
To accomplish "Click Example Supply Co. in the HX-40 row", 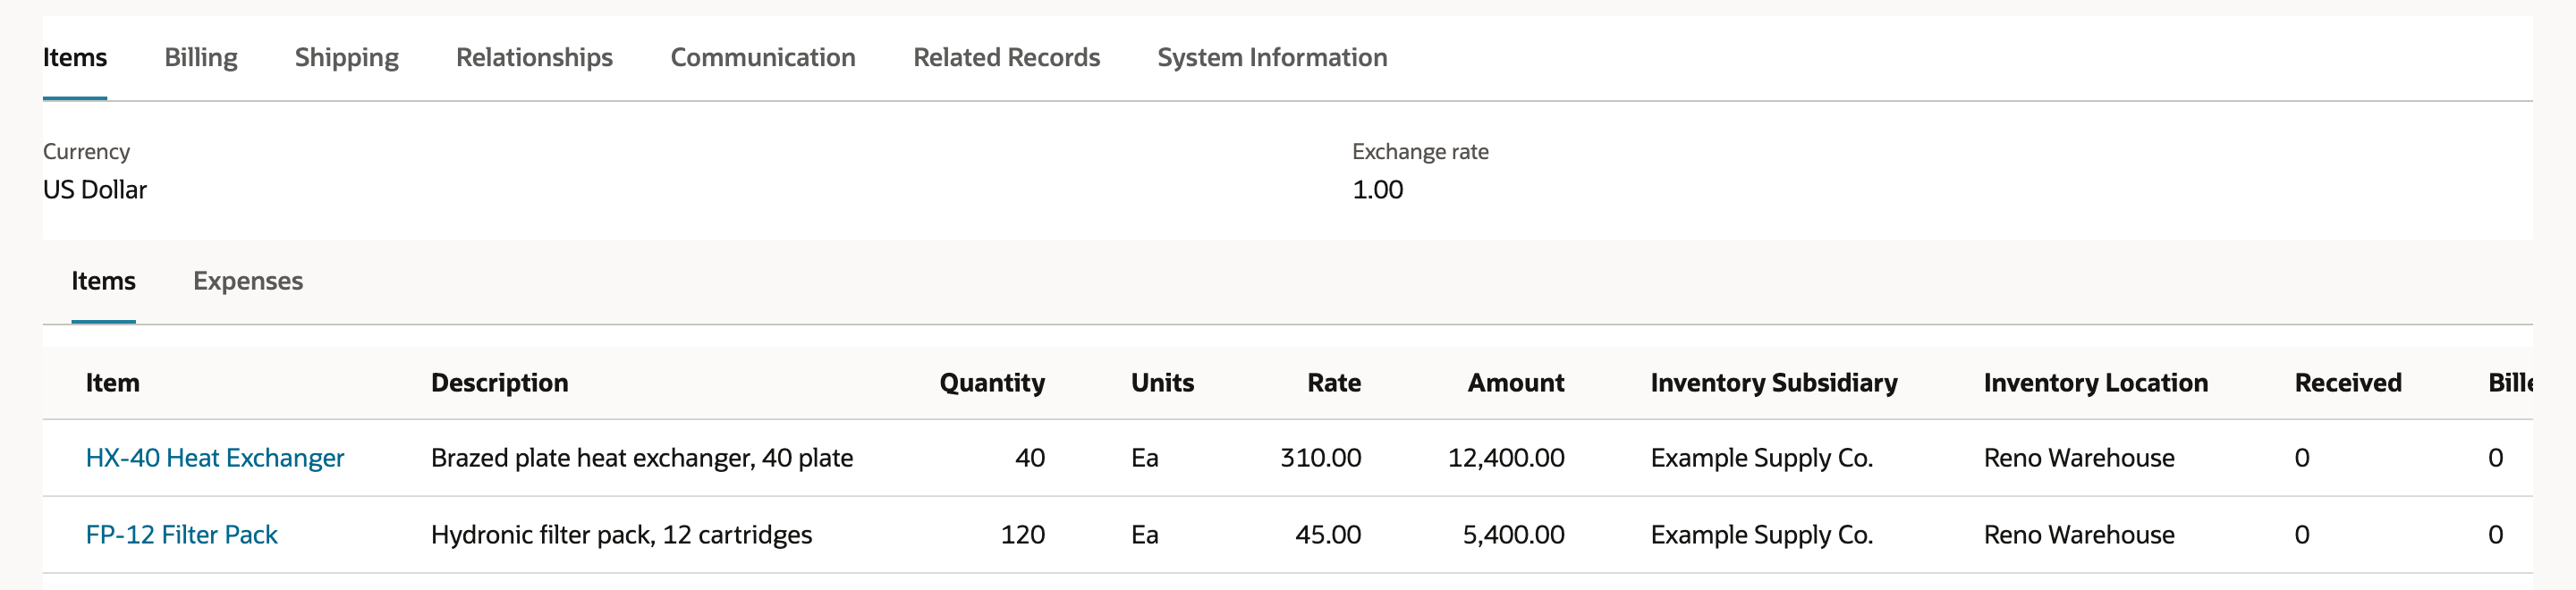I will pos(1762,458).
